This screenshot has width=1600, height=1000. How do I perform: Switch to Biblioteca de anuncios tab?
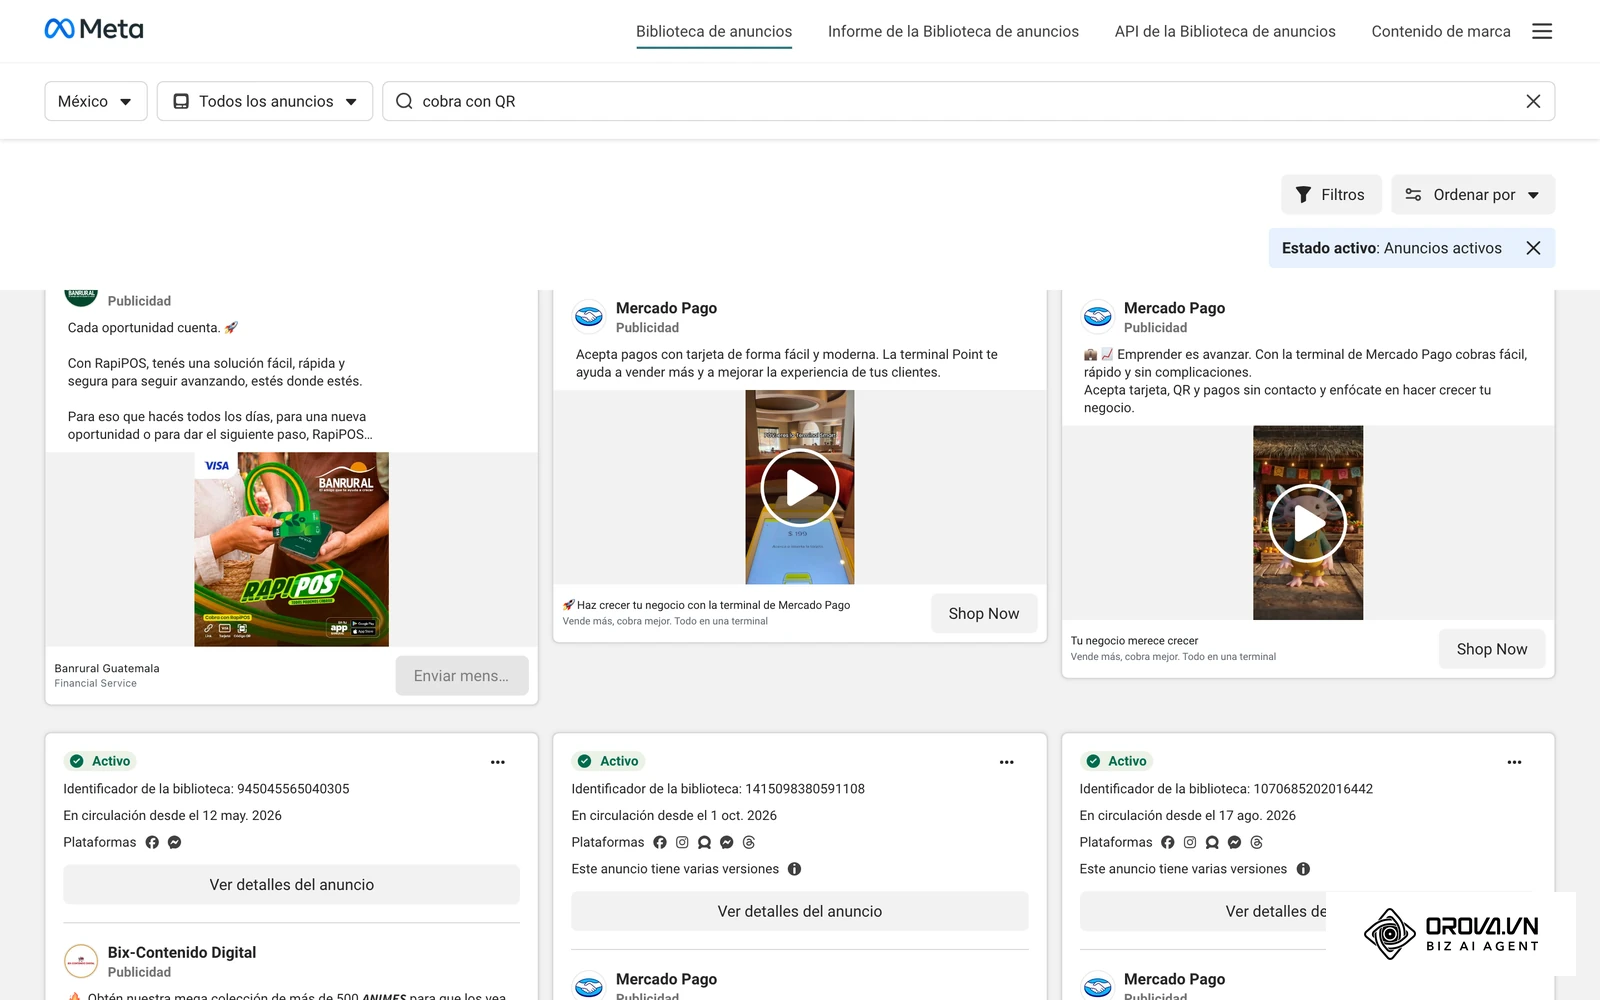tap(714, 31)
